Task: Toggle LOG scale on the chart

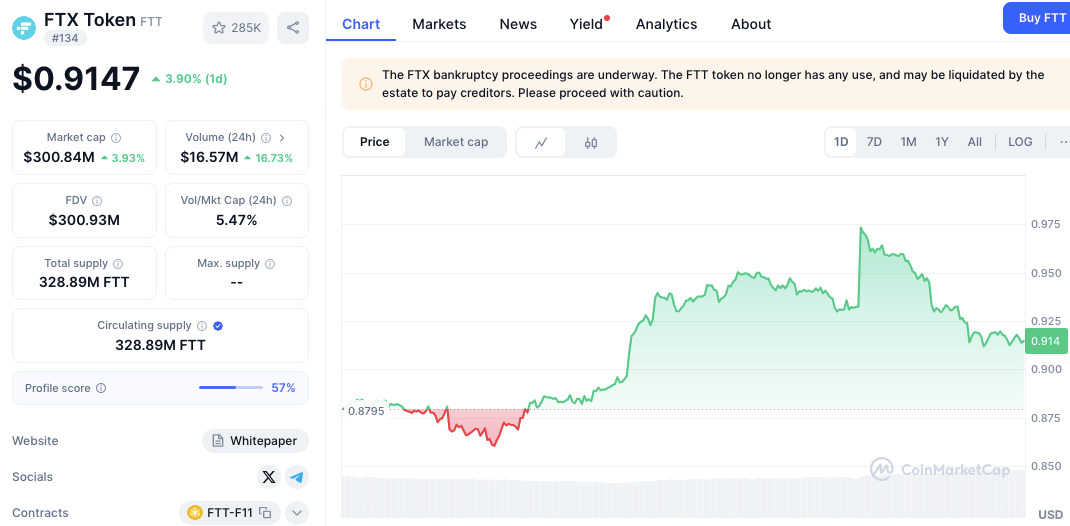Action: [x=1020, y=142]
